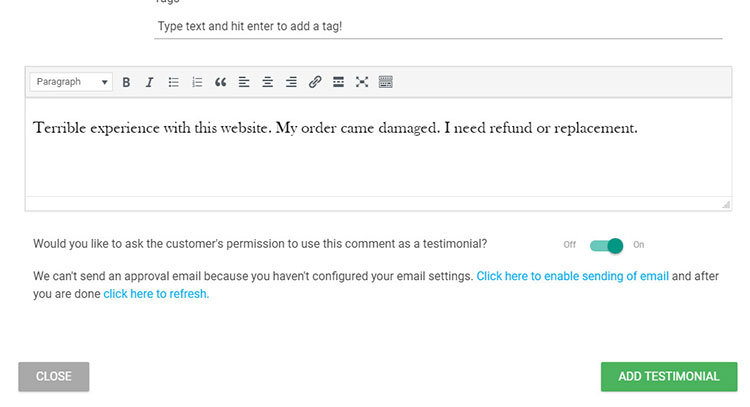Apply italic formatting to text
Image resolution: width=750 pixels, height=407 pixels.
click(x=149, y=82)
